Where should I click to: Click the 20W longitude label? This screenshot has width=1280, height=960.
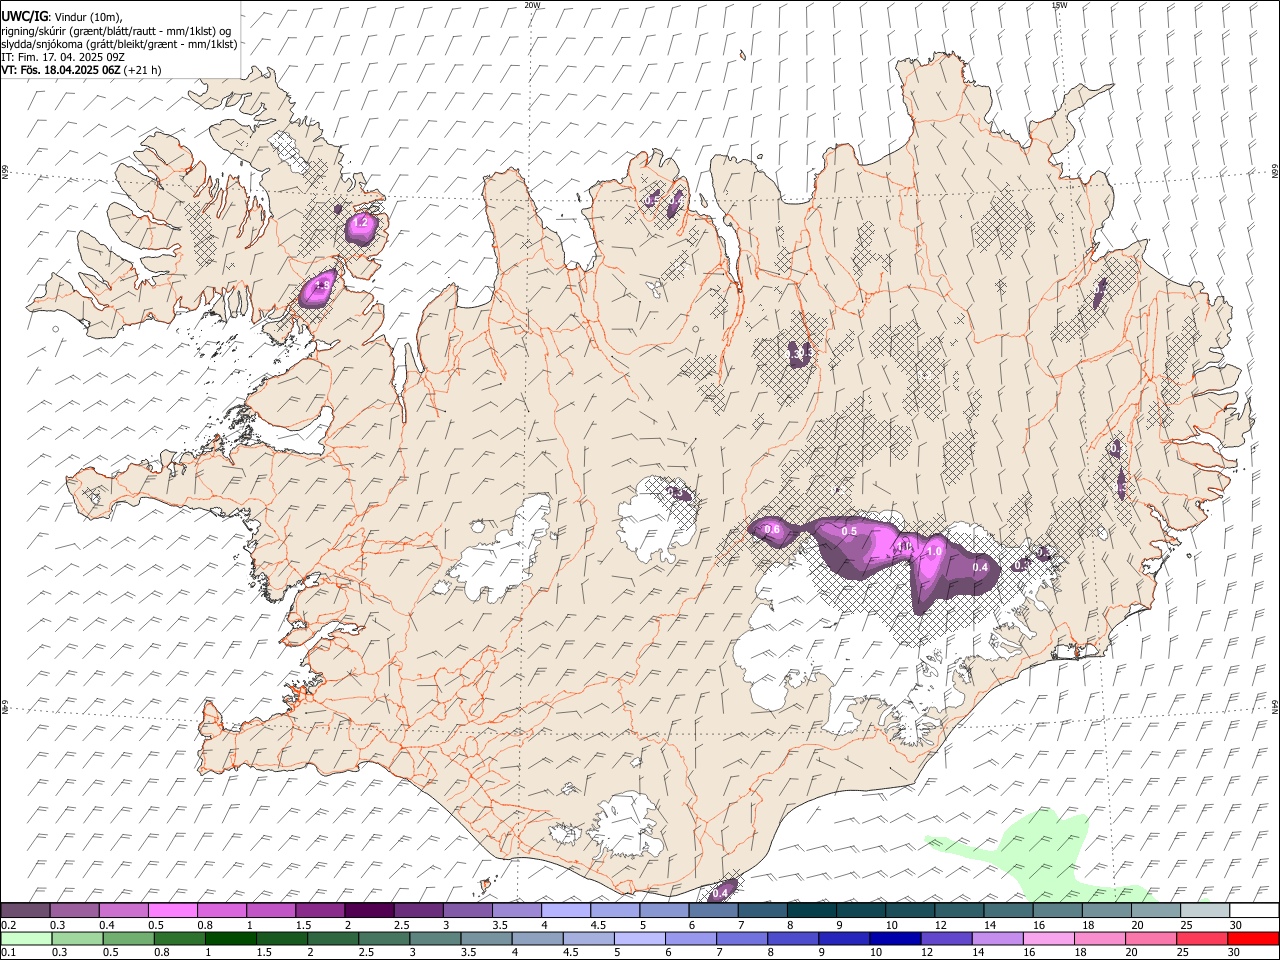click(x=532, y=5)
